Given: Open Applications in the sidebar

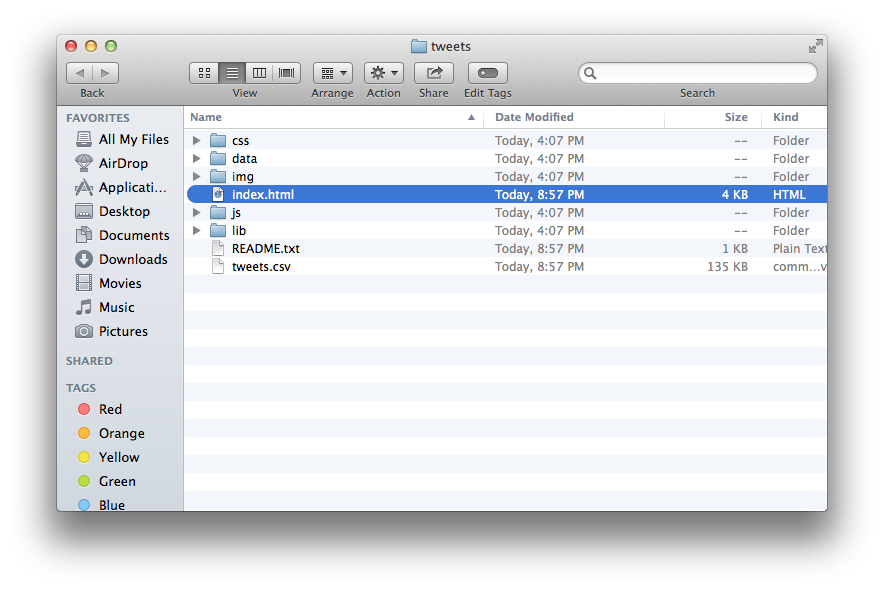Looking at the screenshot, I should click(121, 187).
